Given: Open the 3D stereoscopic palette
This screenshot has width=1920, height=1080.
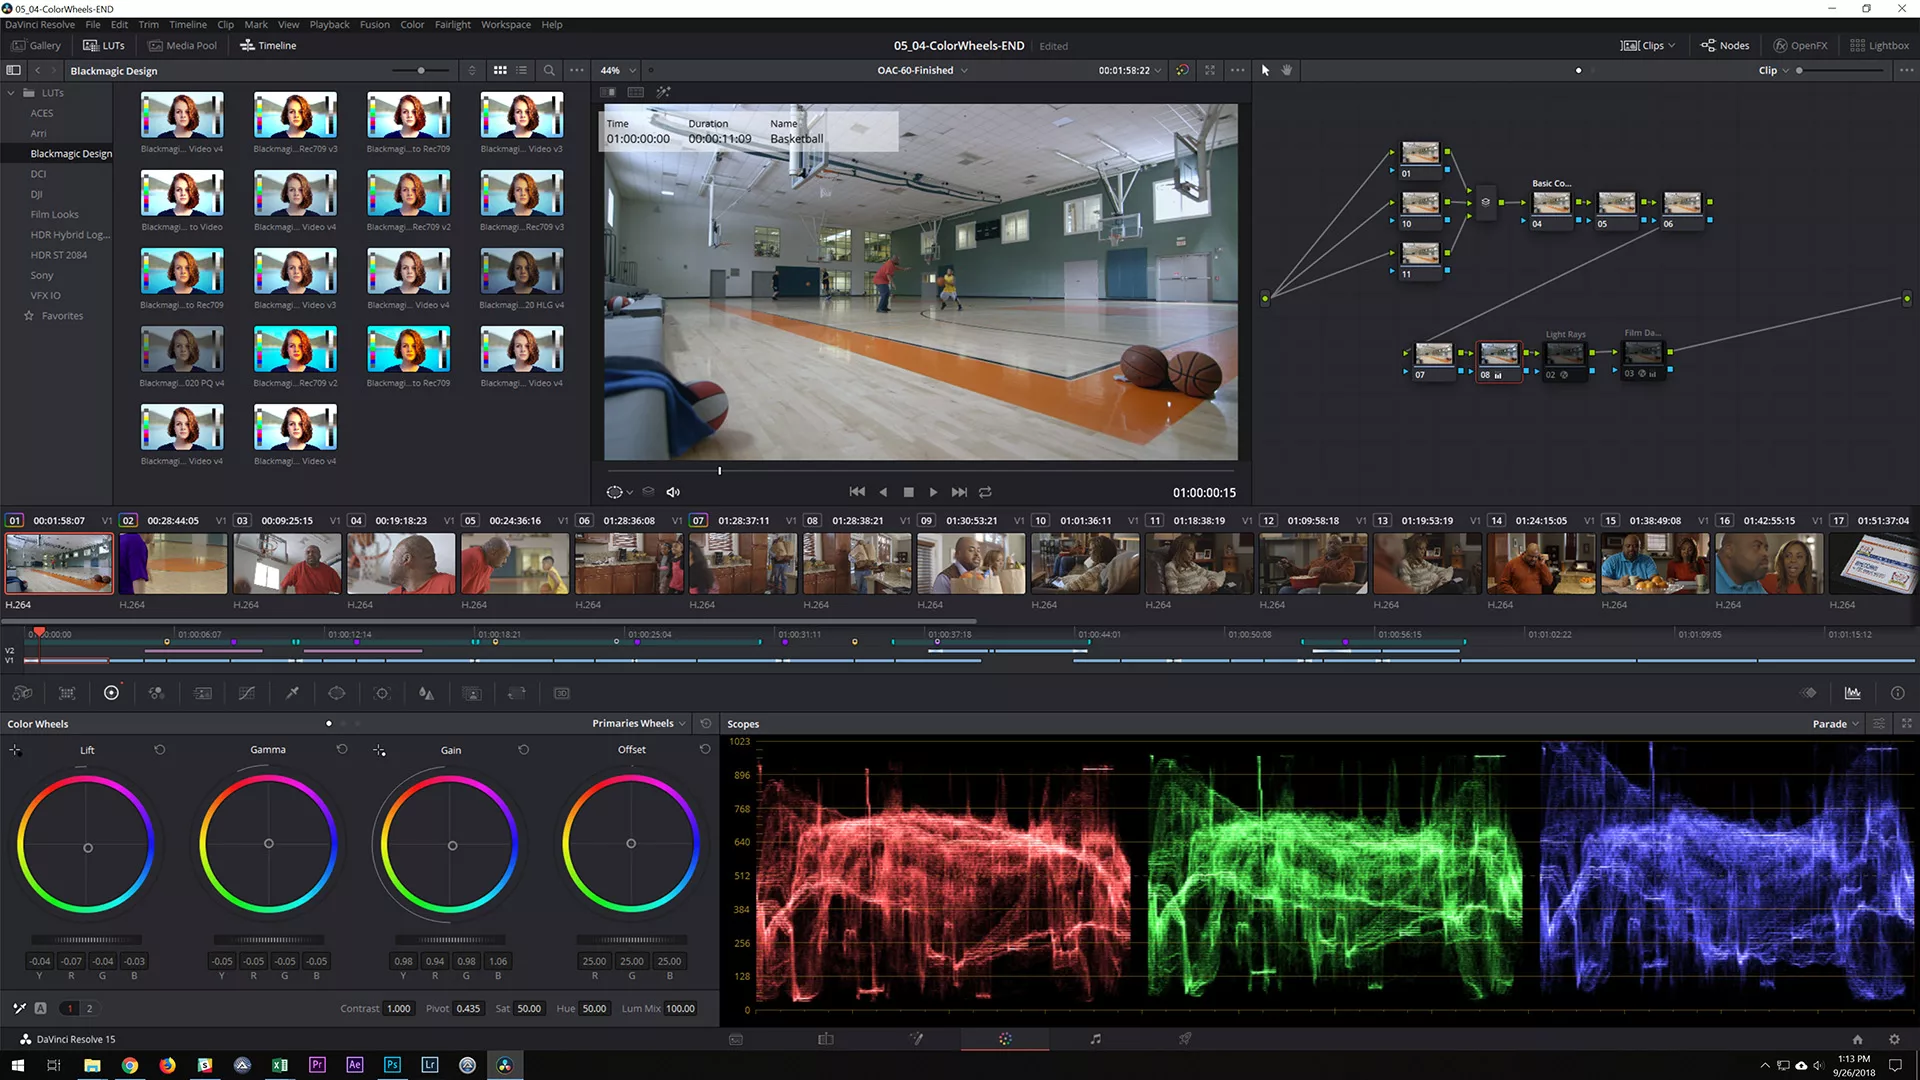Looking at the screenshot, I should click(x=561, y=692).
